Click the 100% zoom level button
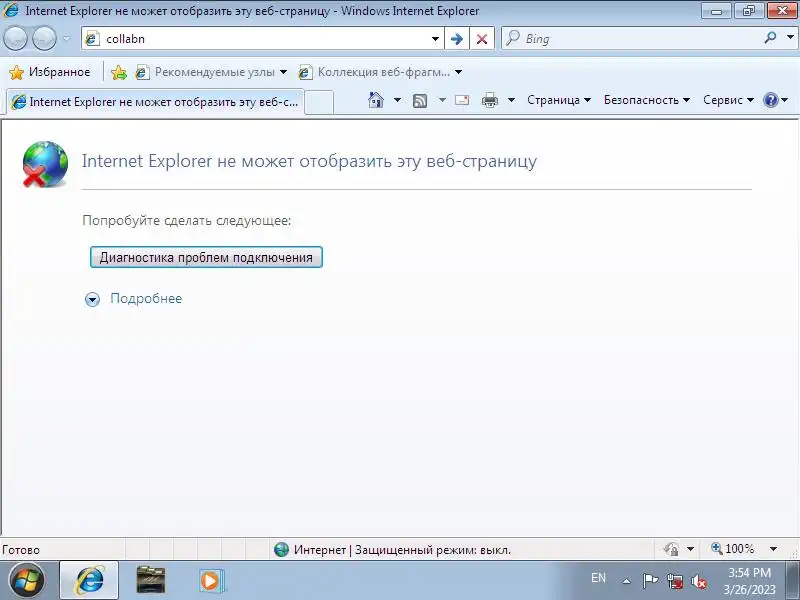 pos(733,549)
